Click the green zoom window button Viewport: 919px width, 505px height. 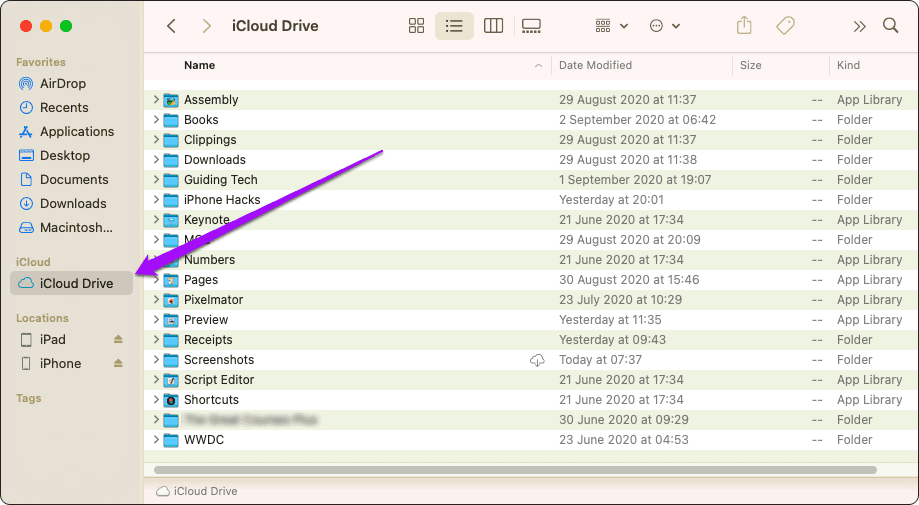pos(66,26)
